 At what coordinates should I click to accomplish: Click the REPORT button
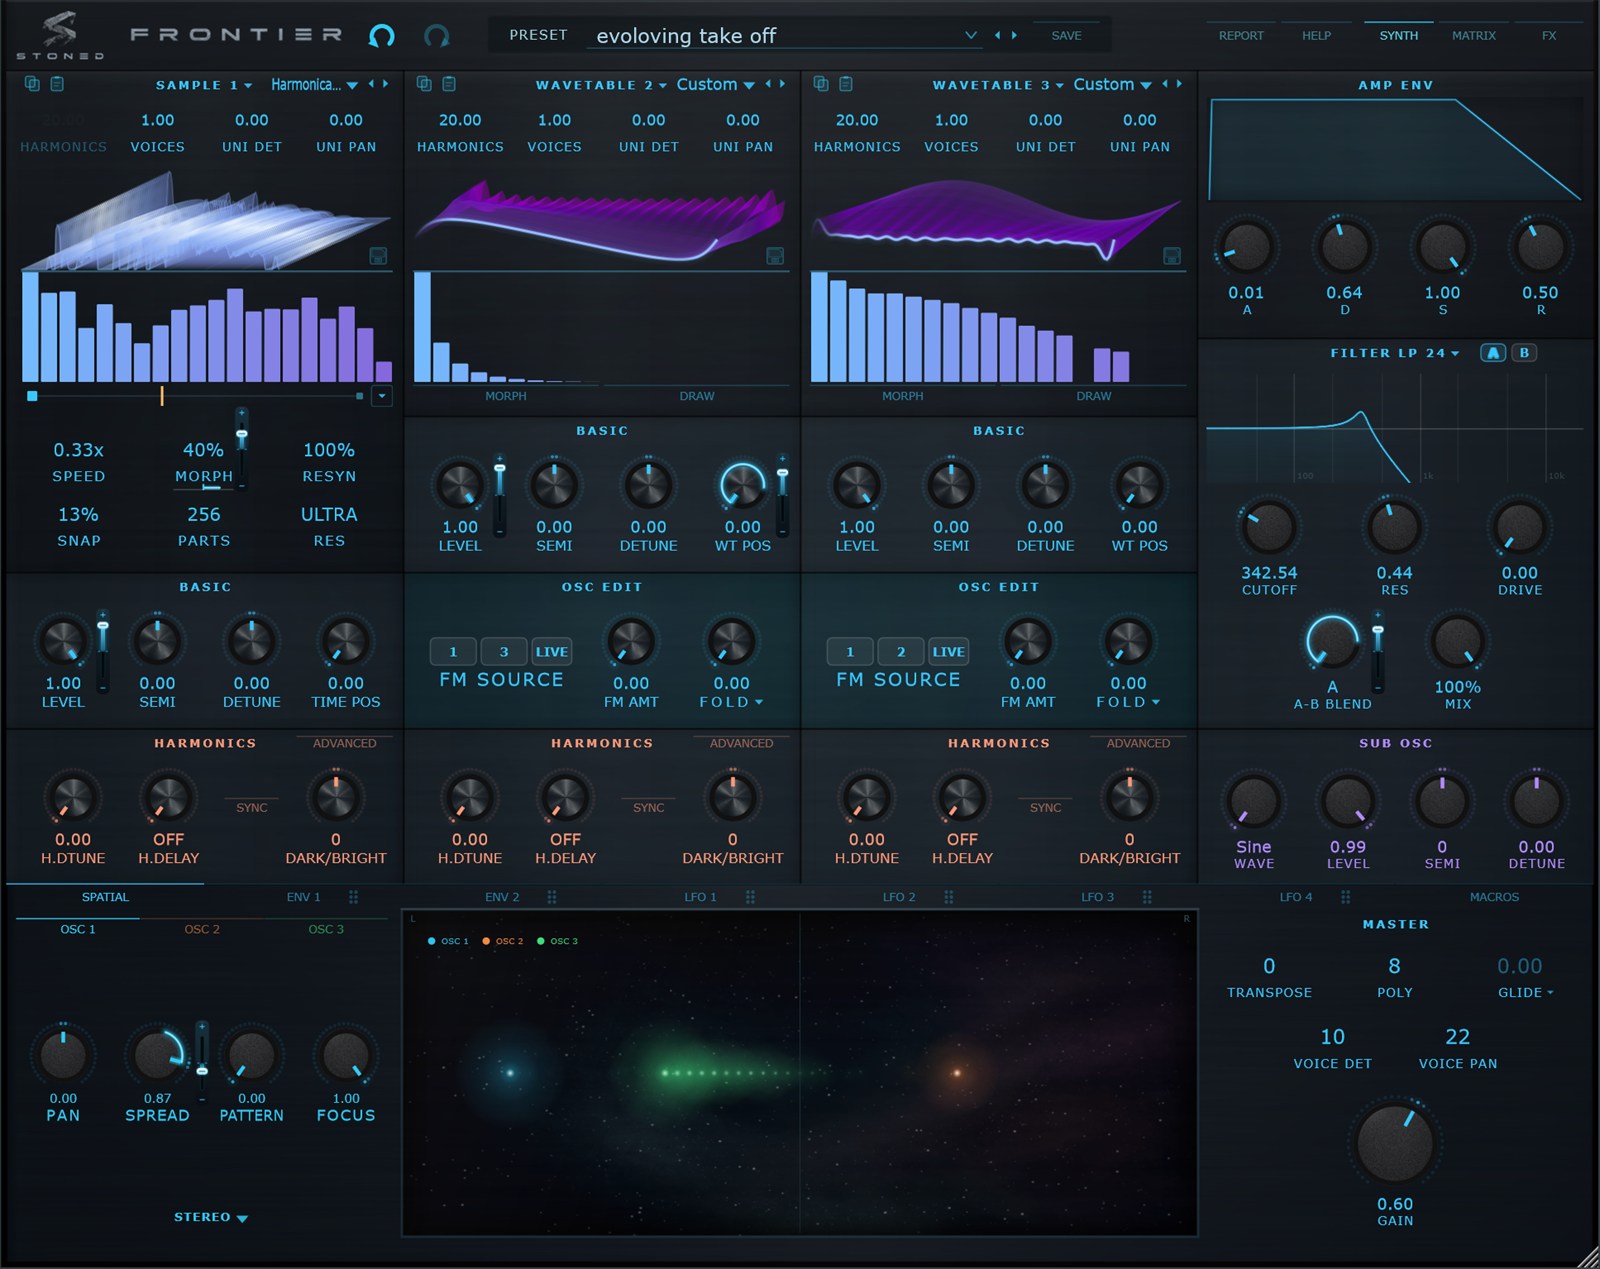(x=1241, y=35)
